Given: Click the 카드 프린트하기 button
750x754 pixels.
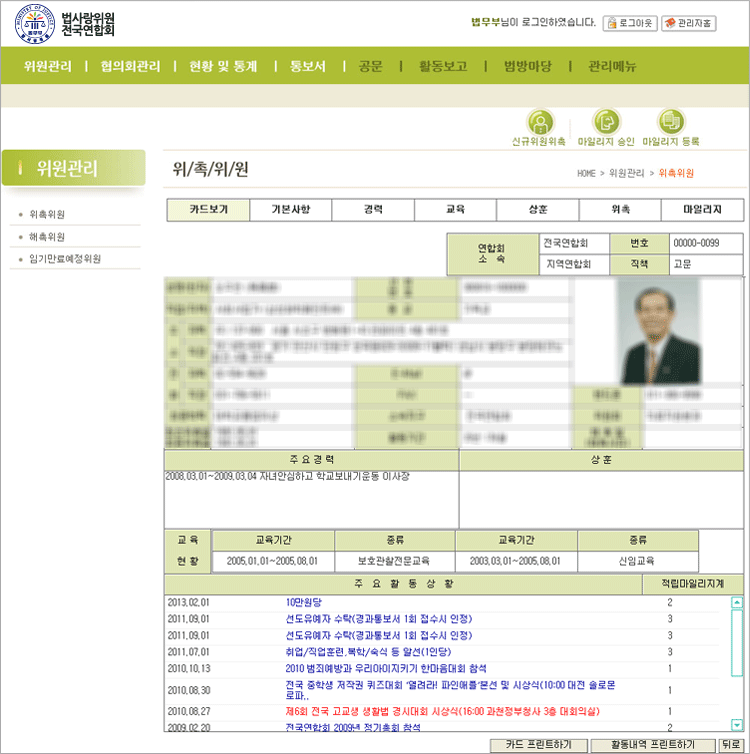Looking at the screenshot, I should [538, 745].
